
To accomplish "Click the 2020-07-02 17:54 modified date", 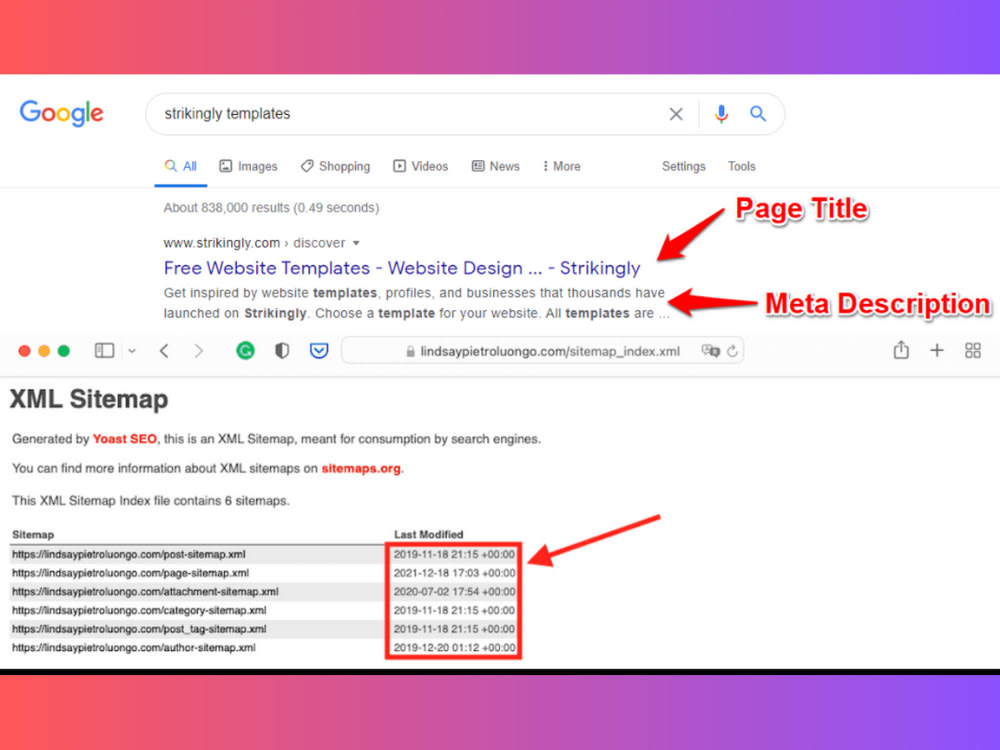I will click(x=454, y=591).
